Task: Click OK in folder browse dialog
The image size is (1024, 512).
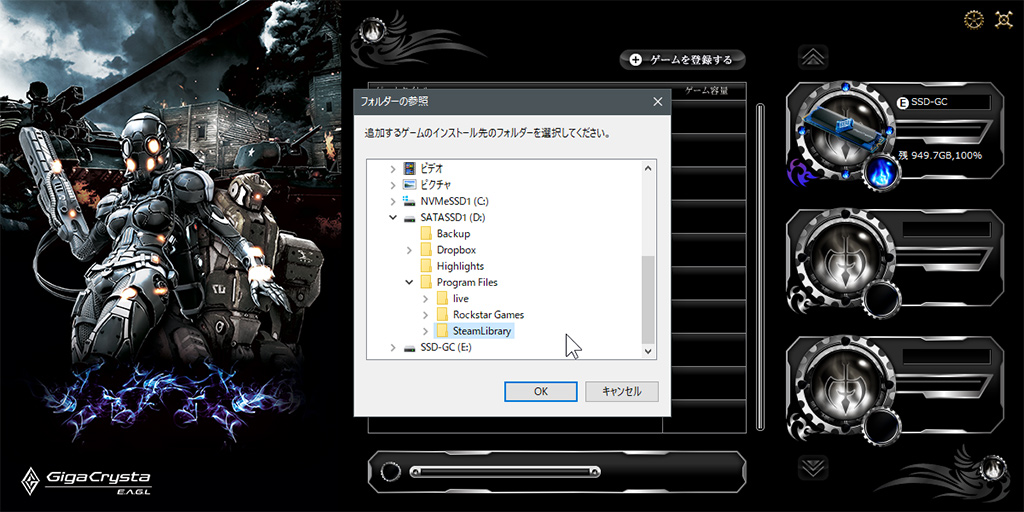Action: pyautogui.click(x=541, y=391)
